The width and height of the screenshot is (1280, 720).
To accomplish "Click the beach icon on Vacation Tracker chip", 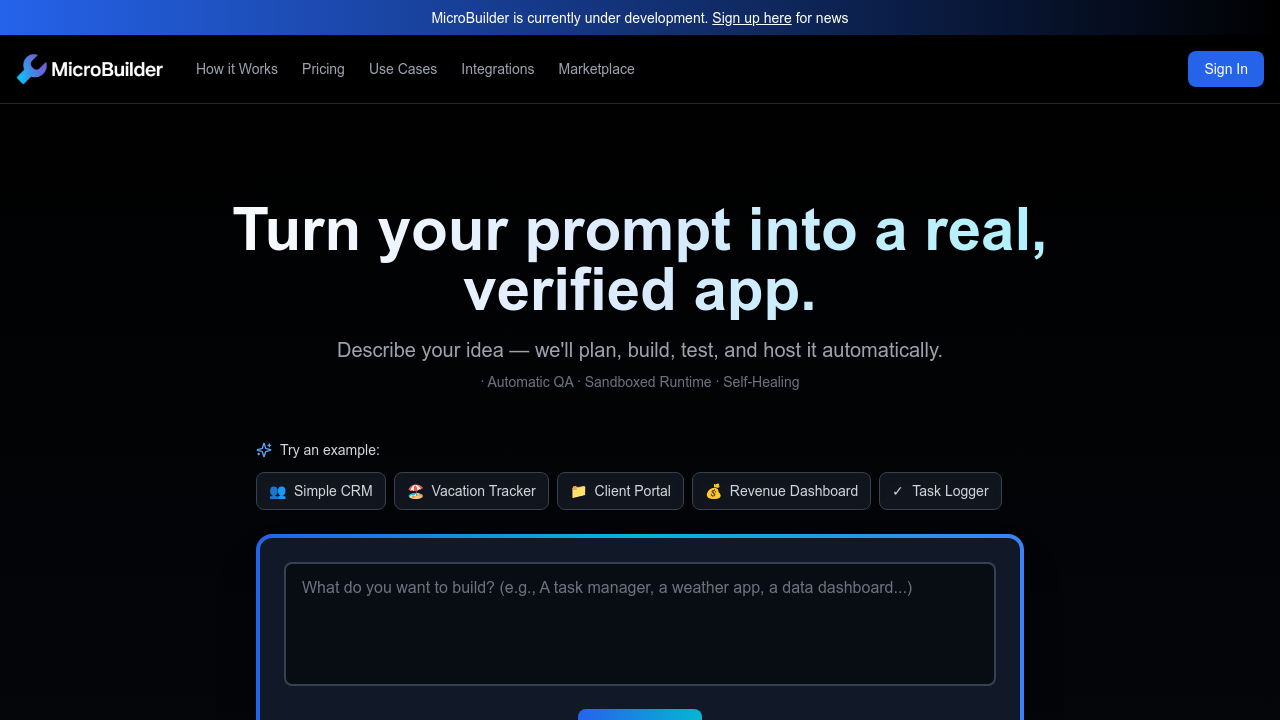I will coord(414,491).
